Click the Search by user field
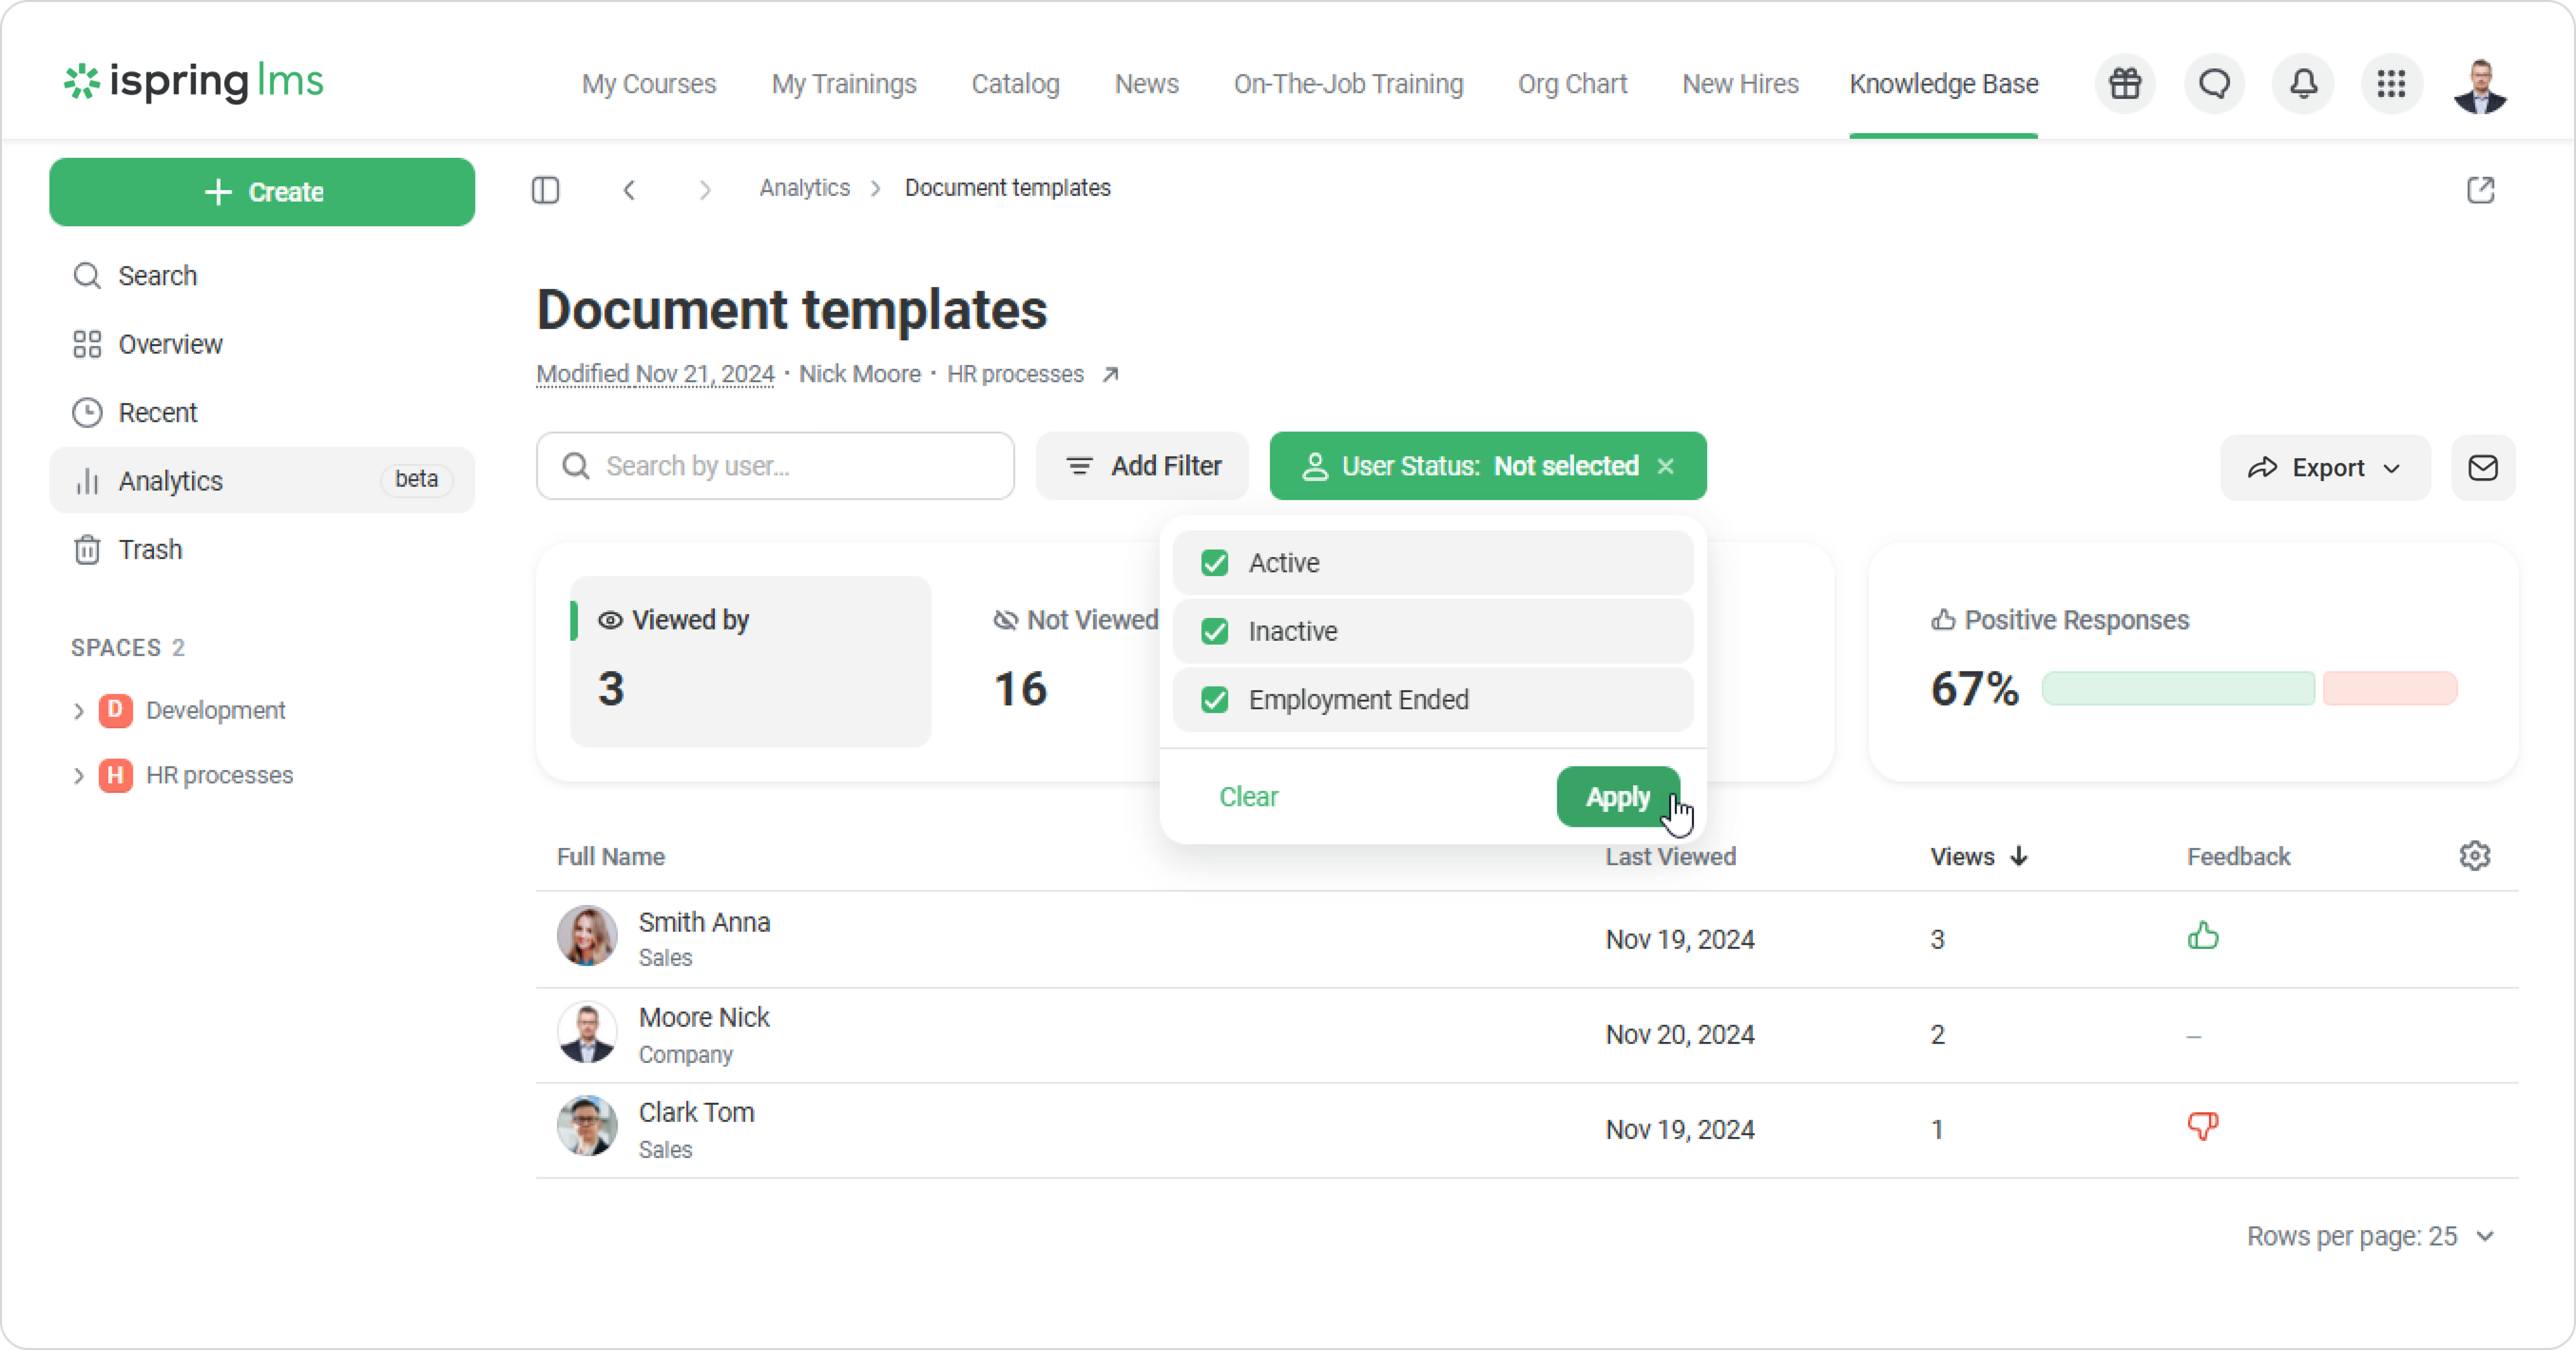This screenshot has width=2576, height=1350. click(775, 466)
